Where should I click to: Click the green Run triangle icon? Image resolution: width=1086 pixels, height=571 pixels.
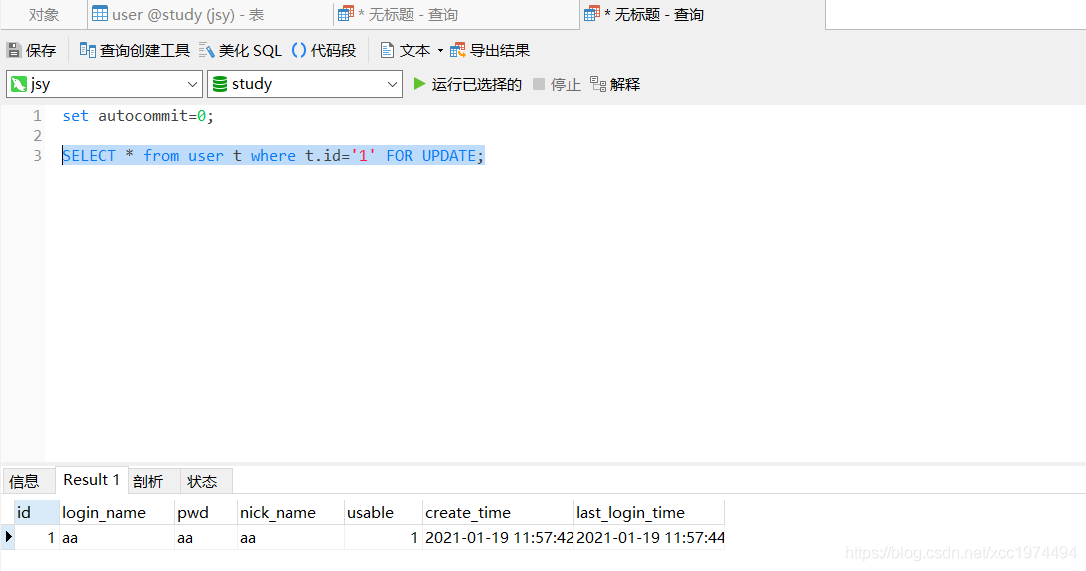pos(419,84)
